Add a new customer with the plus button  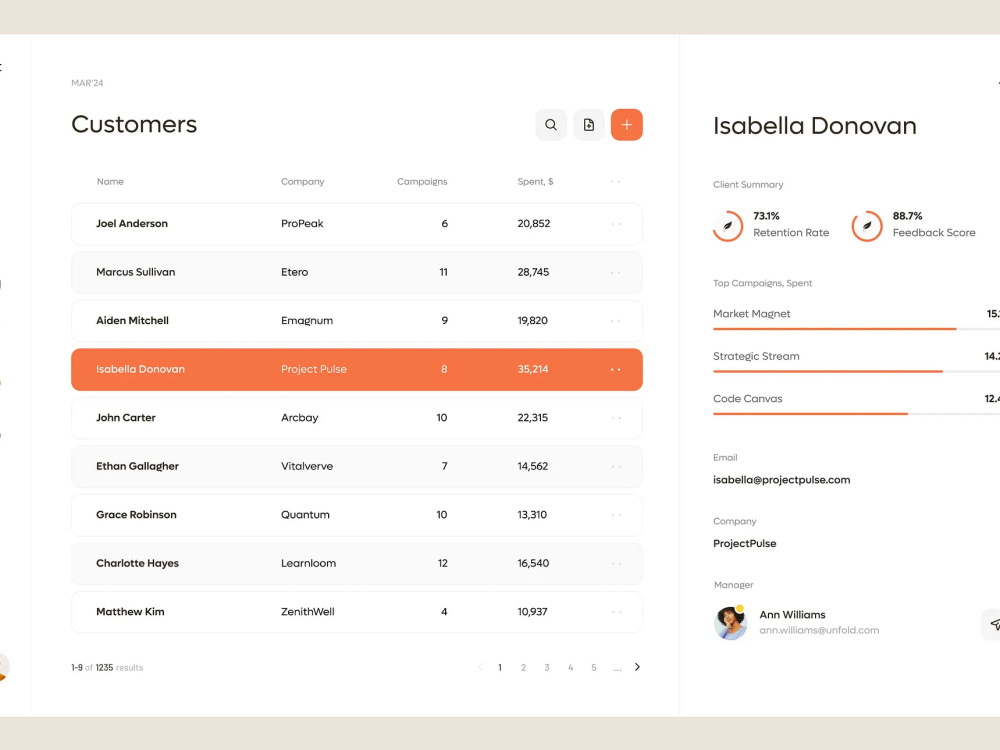[x=627, y=125]
